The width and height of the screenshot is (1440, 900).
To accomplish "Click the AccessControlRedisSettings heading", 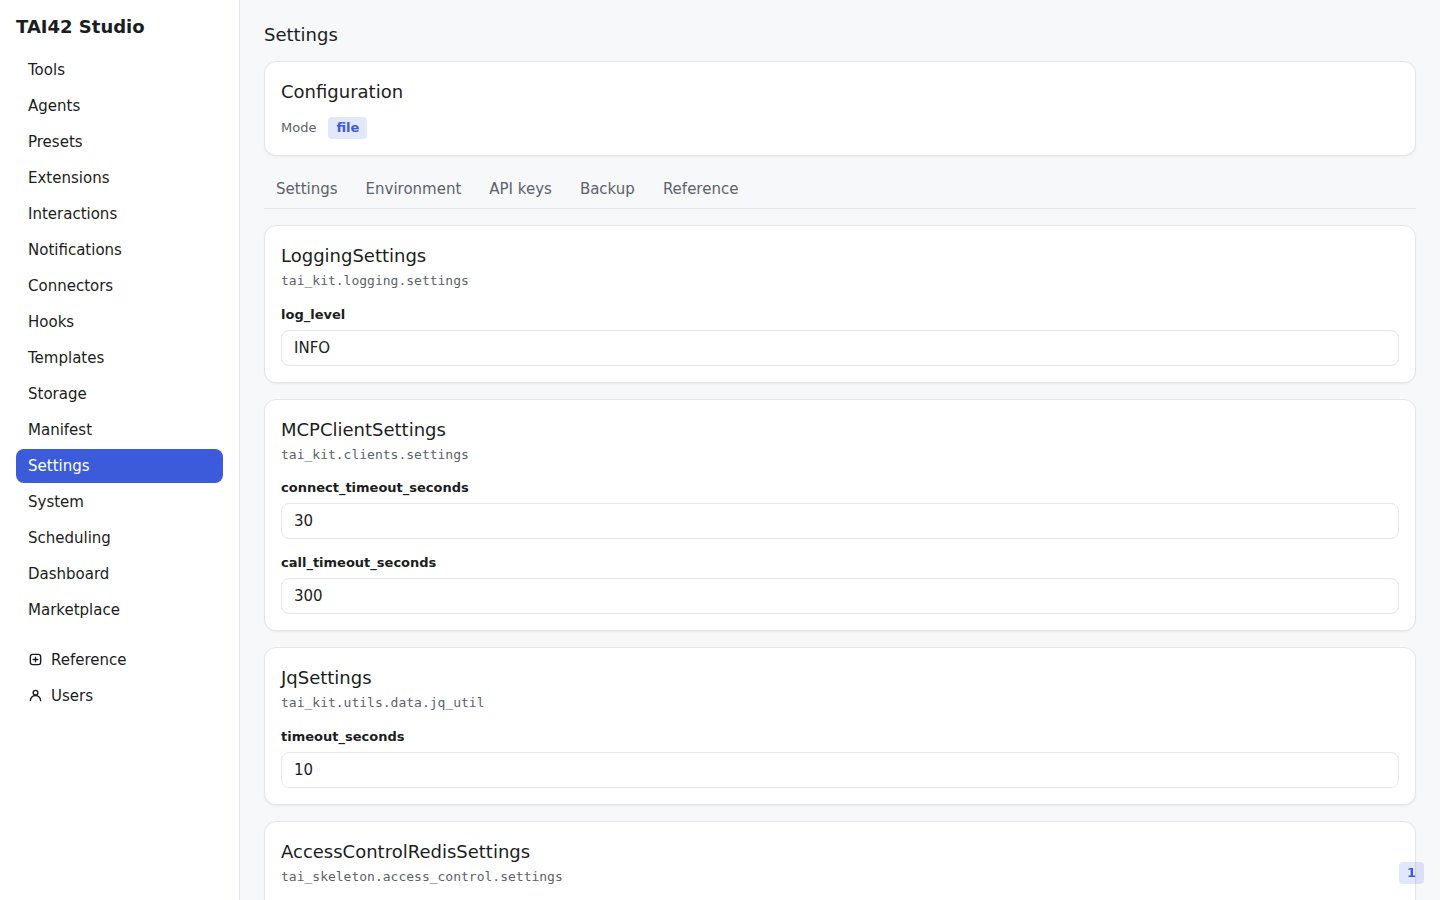I will point(405,852).
